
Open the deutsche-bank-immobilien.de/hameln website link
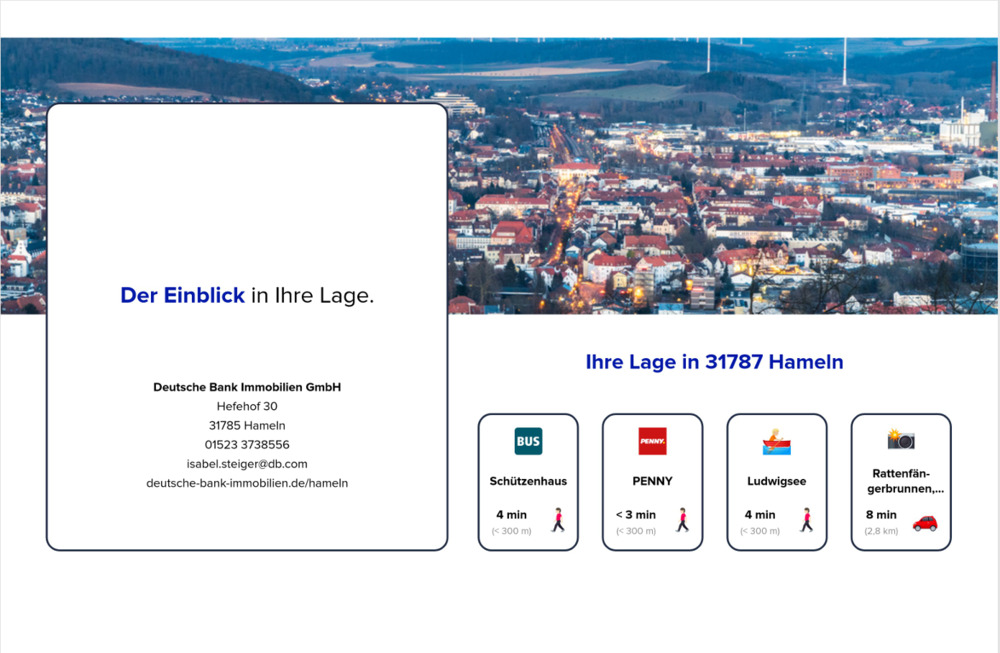point(247,483)
